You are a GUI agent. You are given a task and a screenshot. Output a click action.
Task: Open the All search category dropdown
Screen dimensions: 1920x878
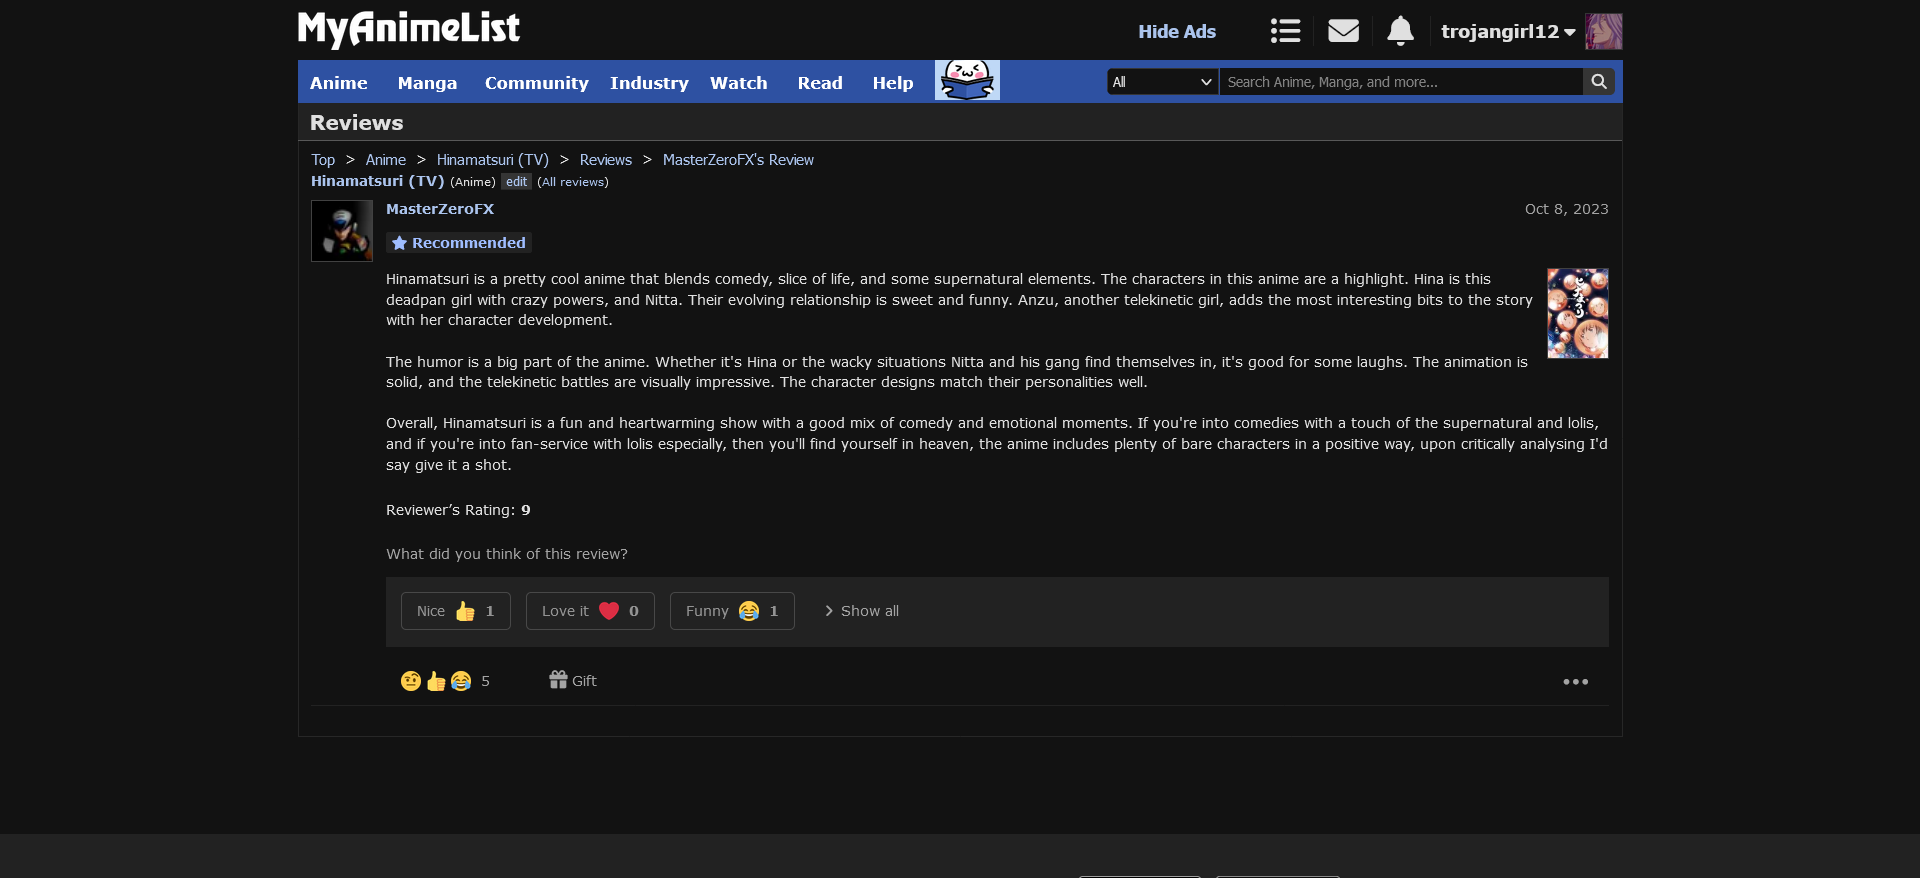click(x=1162, y=82)
